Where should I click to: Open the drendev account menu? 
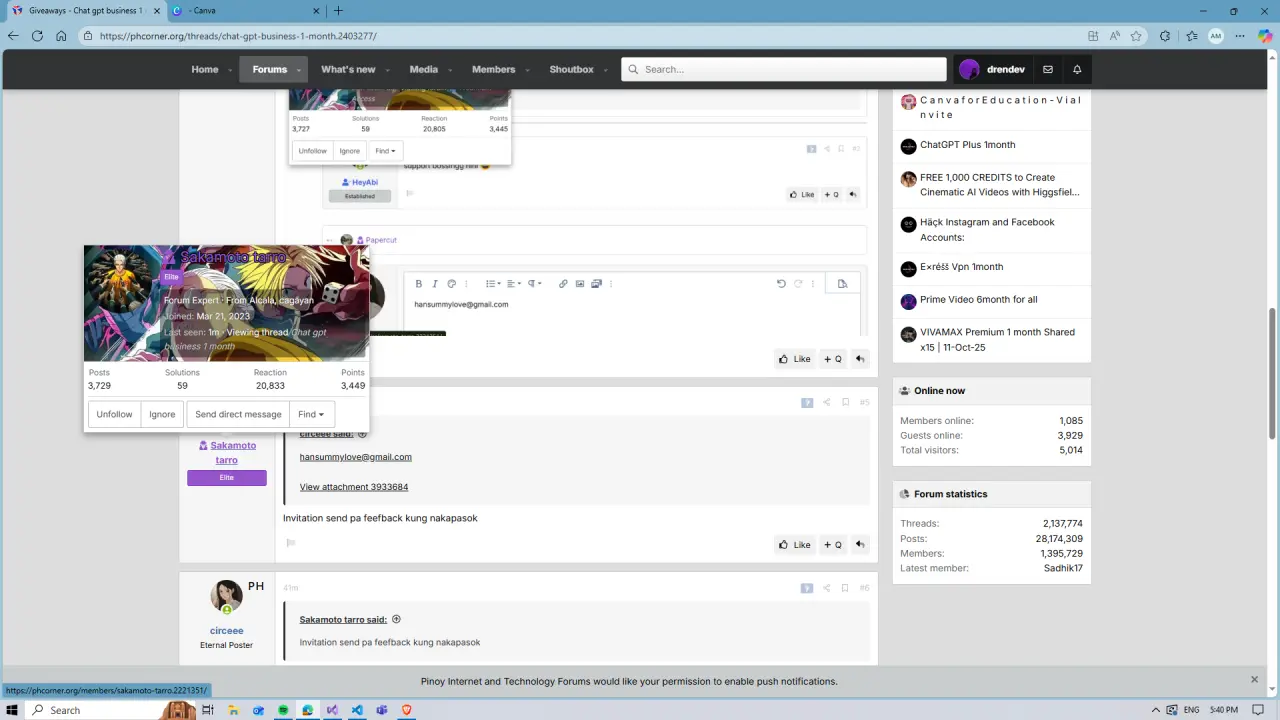(992, 69)
